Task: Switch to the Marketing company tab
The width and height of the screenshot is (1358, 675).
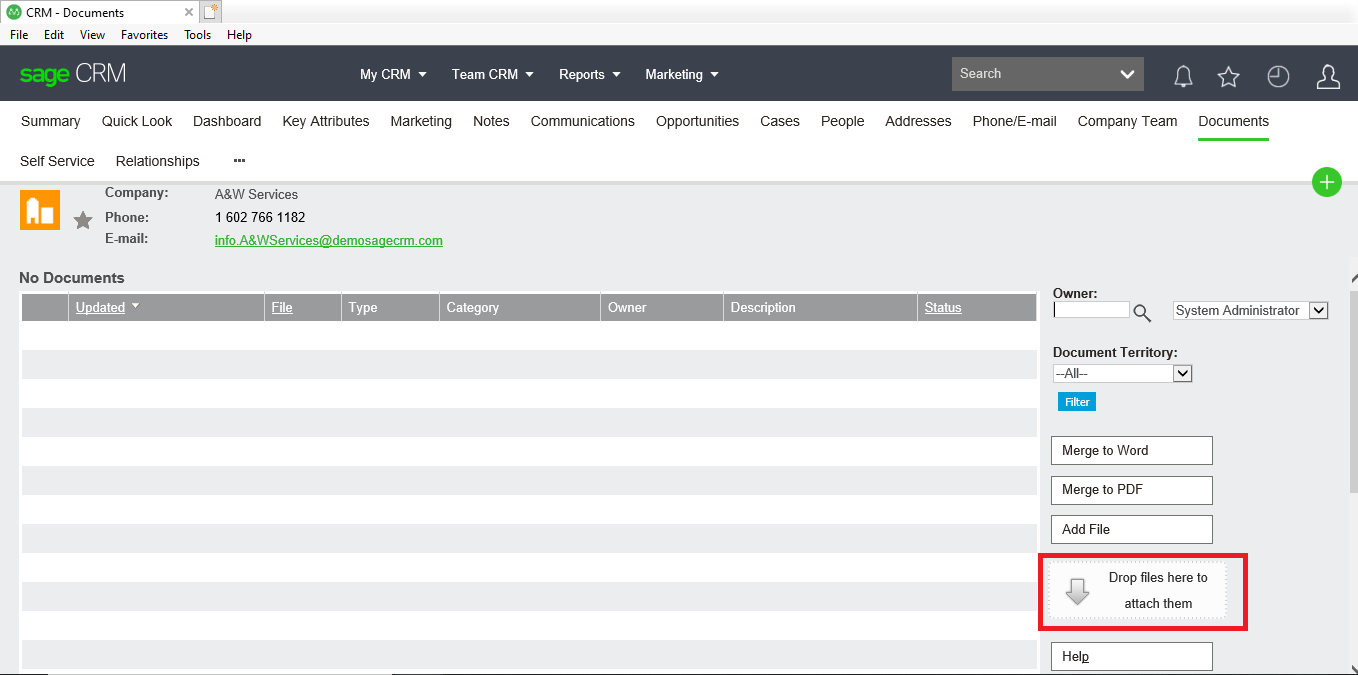Action: point(421,121)
